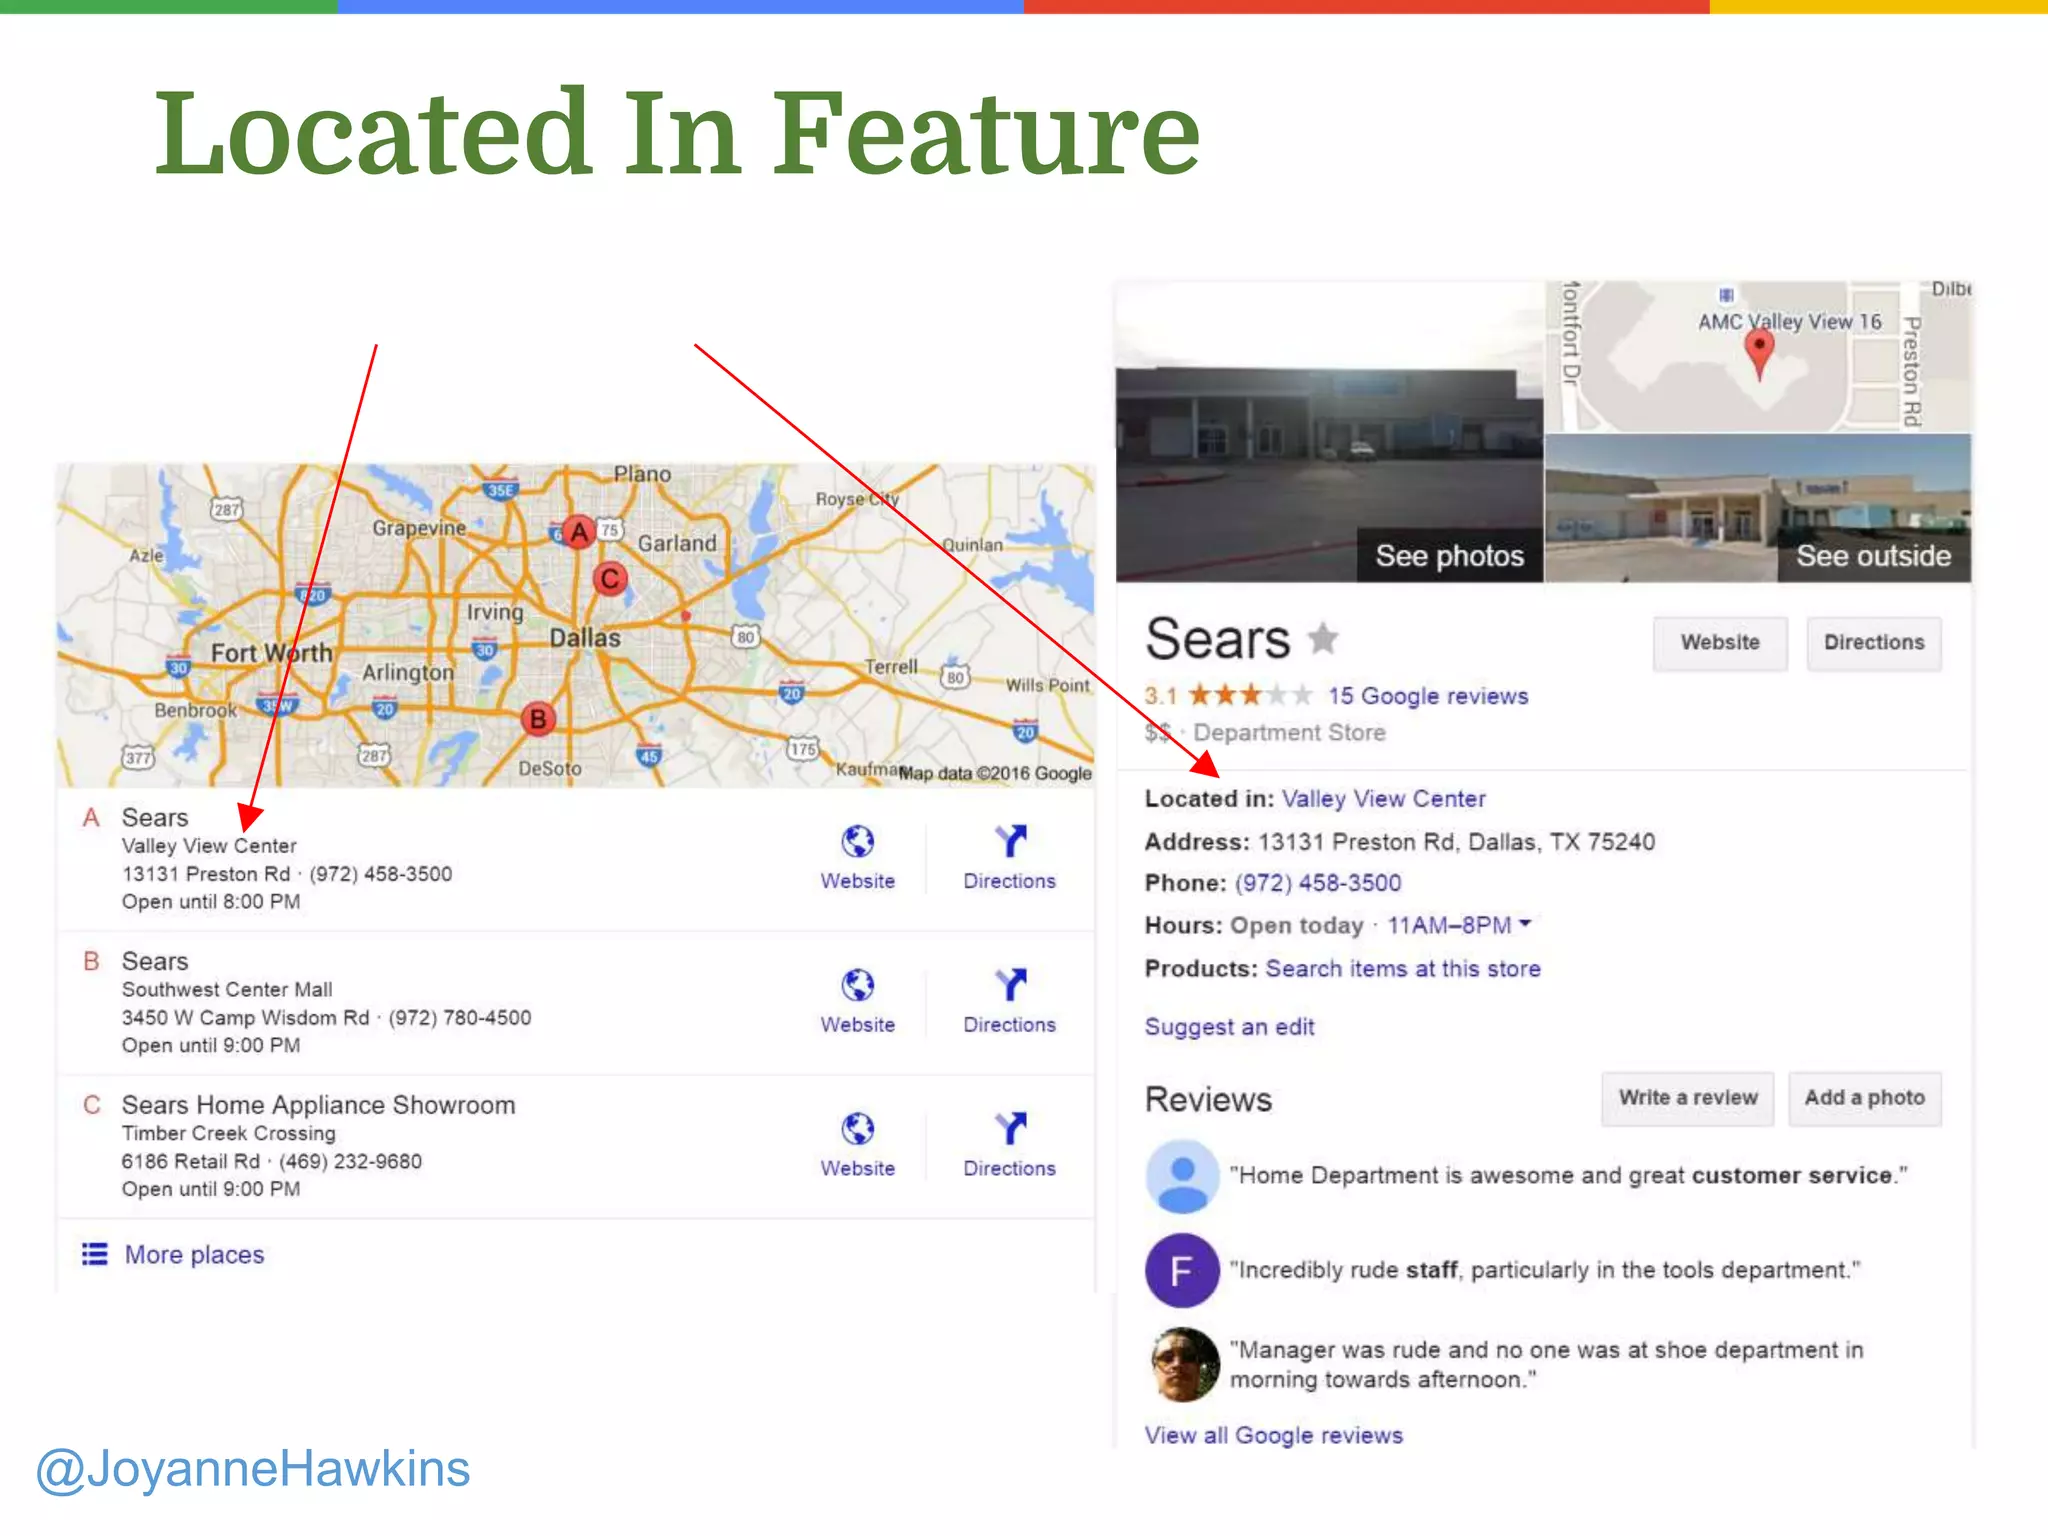The width and height of the screenshot is (2048, 1536).
Task: Open the Website button in Sears panel
Action: 1719,643
